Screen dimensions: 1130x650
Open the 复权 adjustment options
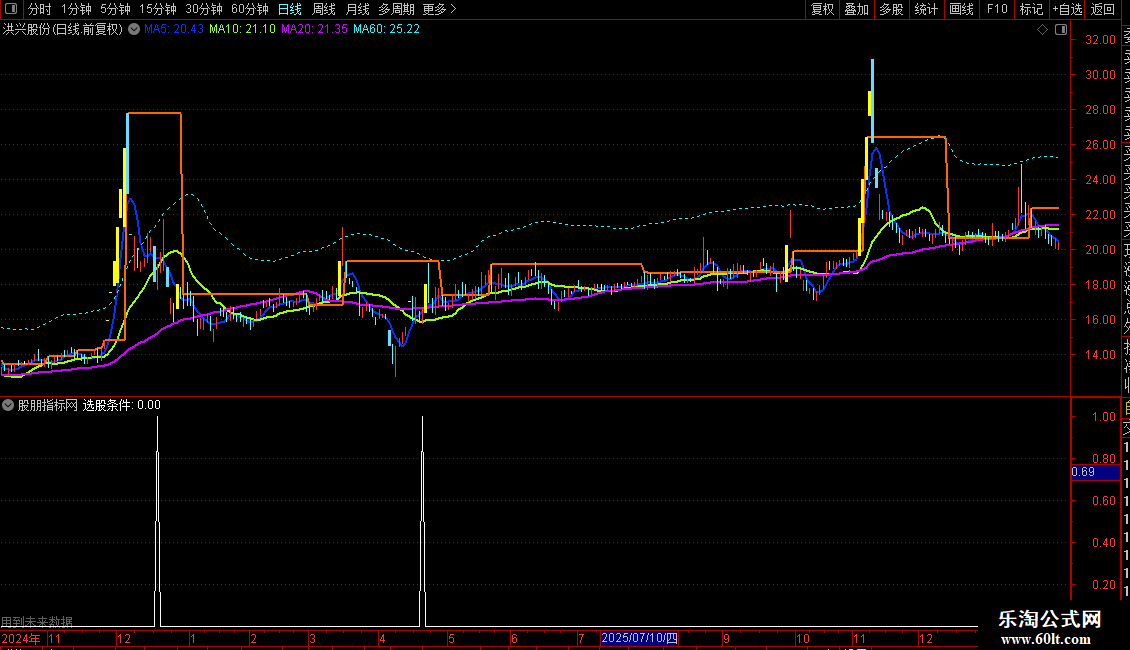[x=822, y=9]
